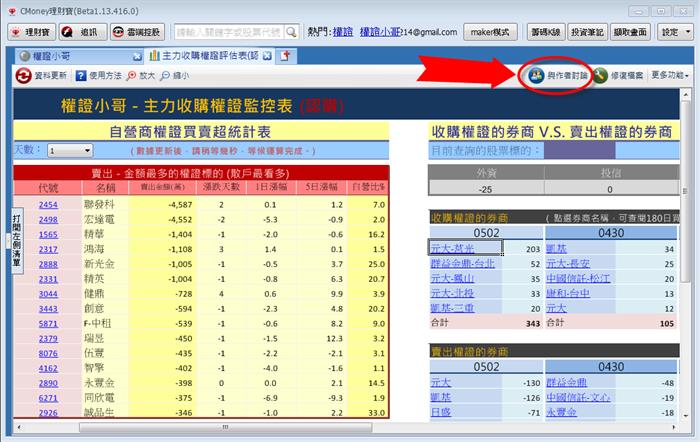The height and width of the screenshot is (442, 700).
Task: Open stock code 2317 link
Action: (x=48, y=249)
